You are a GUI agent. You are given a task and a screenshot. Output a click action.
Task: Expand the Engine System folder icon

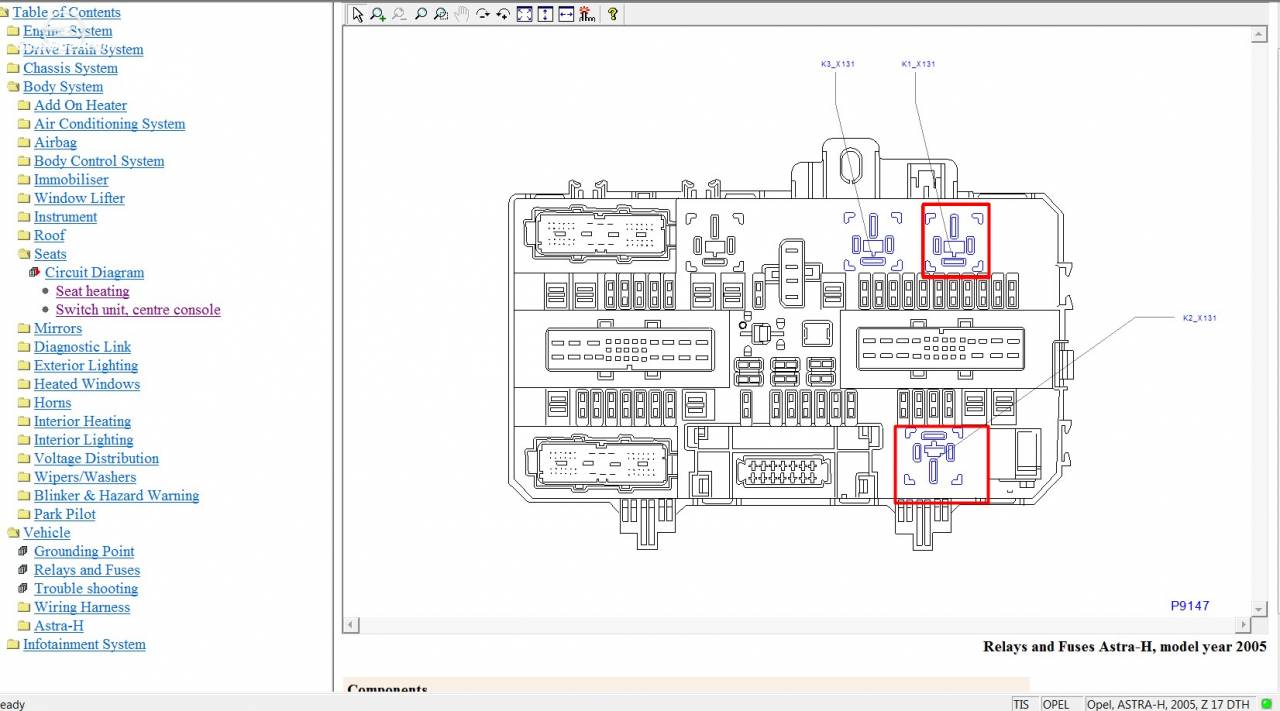[x=13, y=31]
